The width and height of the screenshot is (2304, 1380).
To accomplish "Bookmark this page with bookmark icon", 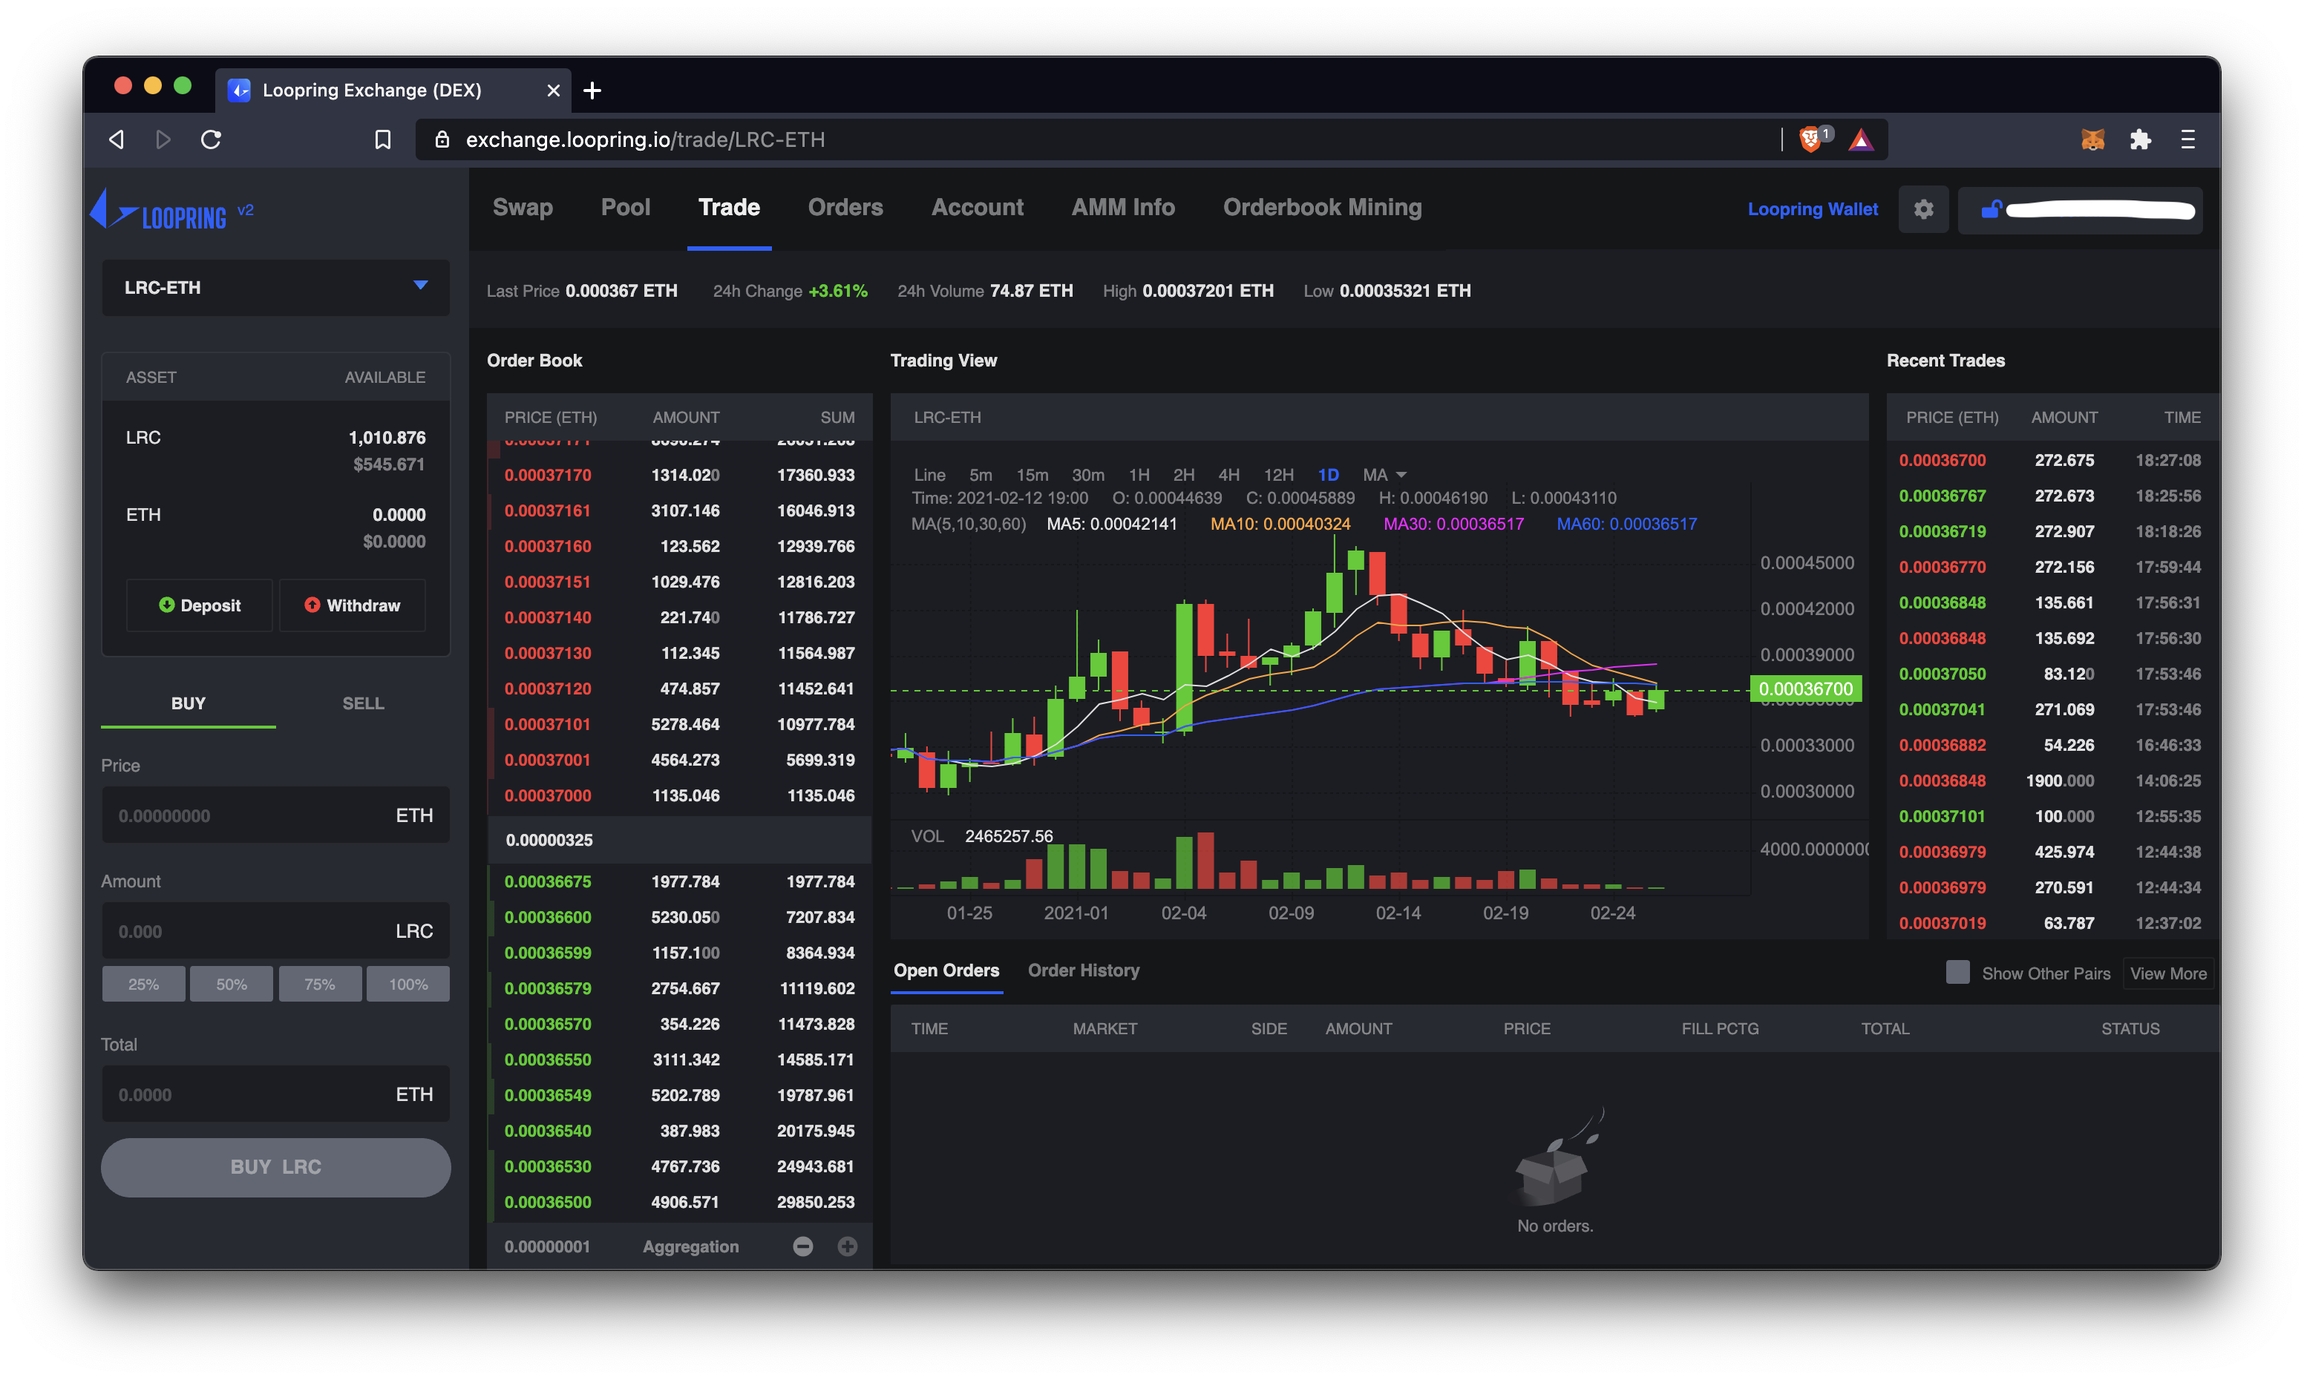I will (x=382, y=140).
